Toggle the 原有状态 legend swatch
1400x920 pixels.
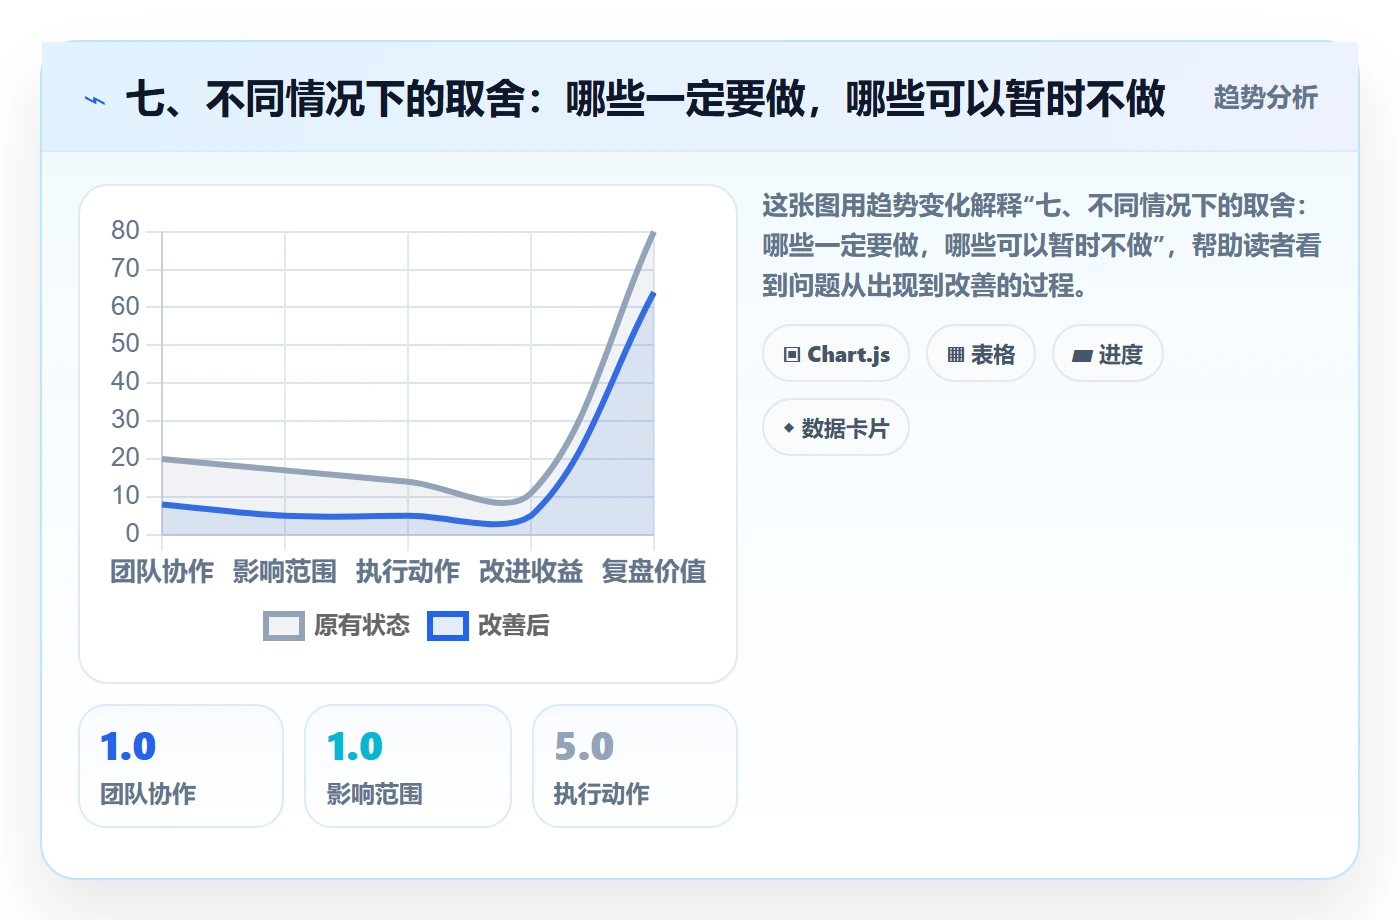click(x=284, y=626)
